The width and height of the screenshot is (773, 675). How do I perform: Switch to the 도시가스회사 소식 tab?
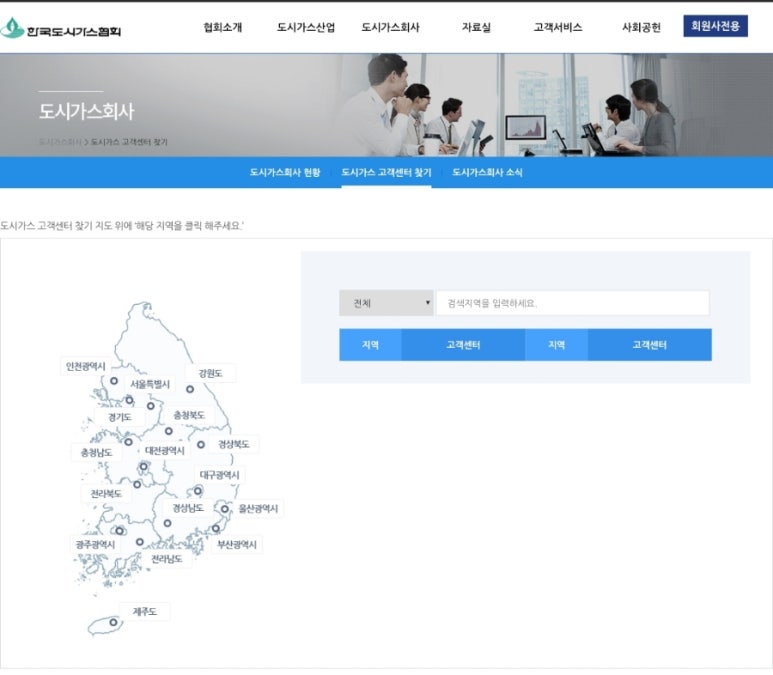click(x=488, y=173)
